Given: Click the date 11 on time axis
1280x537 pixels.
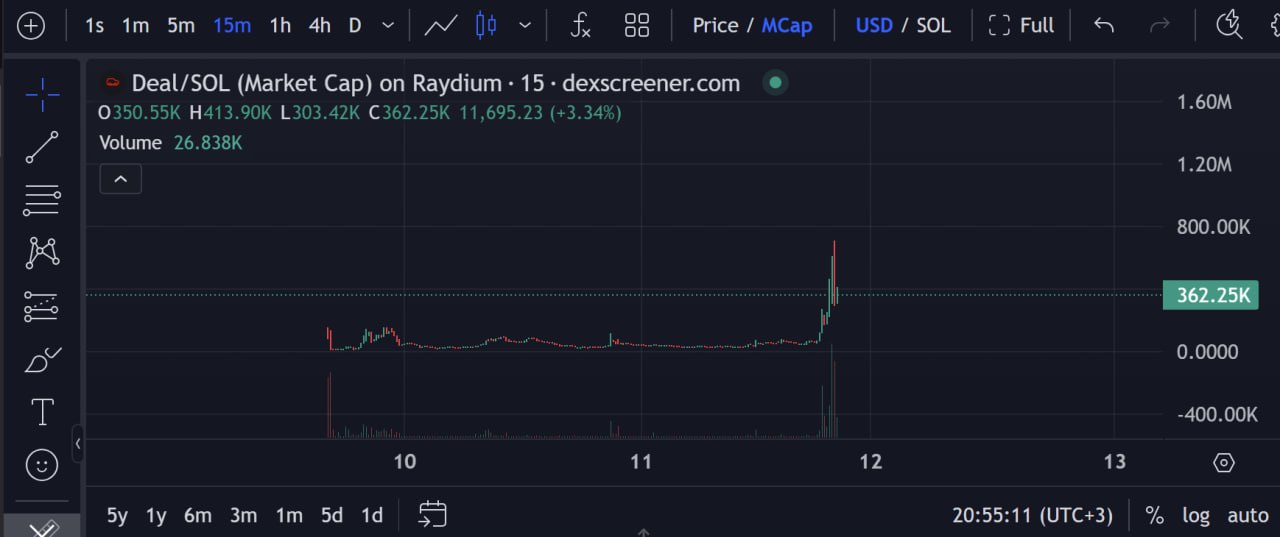Looking at the screenshot, I should 641,461.
